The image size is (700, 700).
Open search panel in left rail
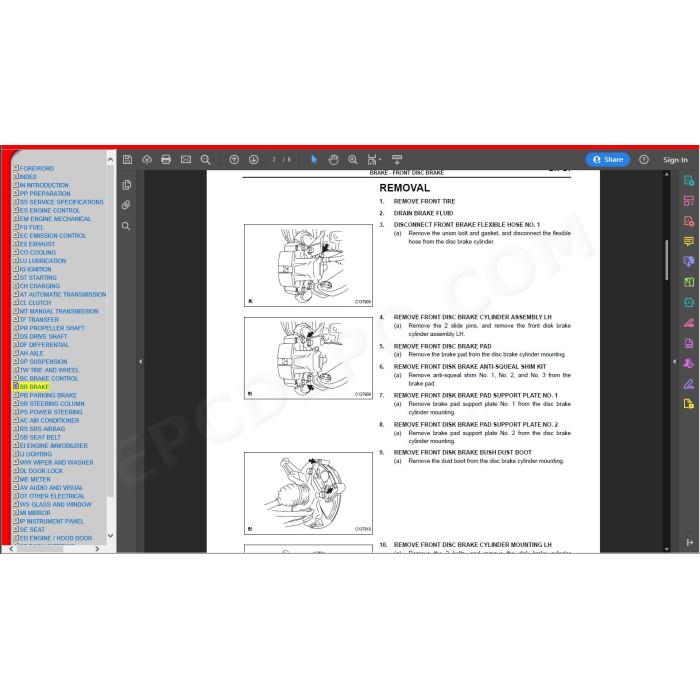tap(126, 226)
